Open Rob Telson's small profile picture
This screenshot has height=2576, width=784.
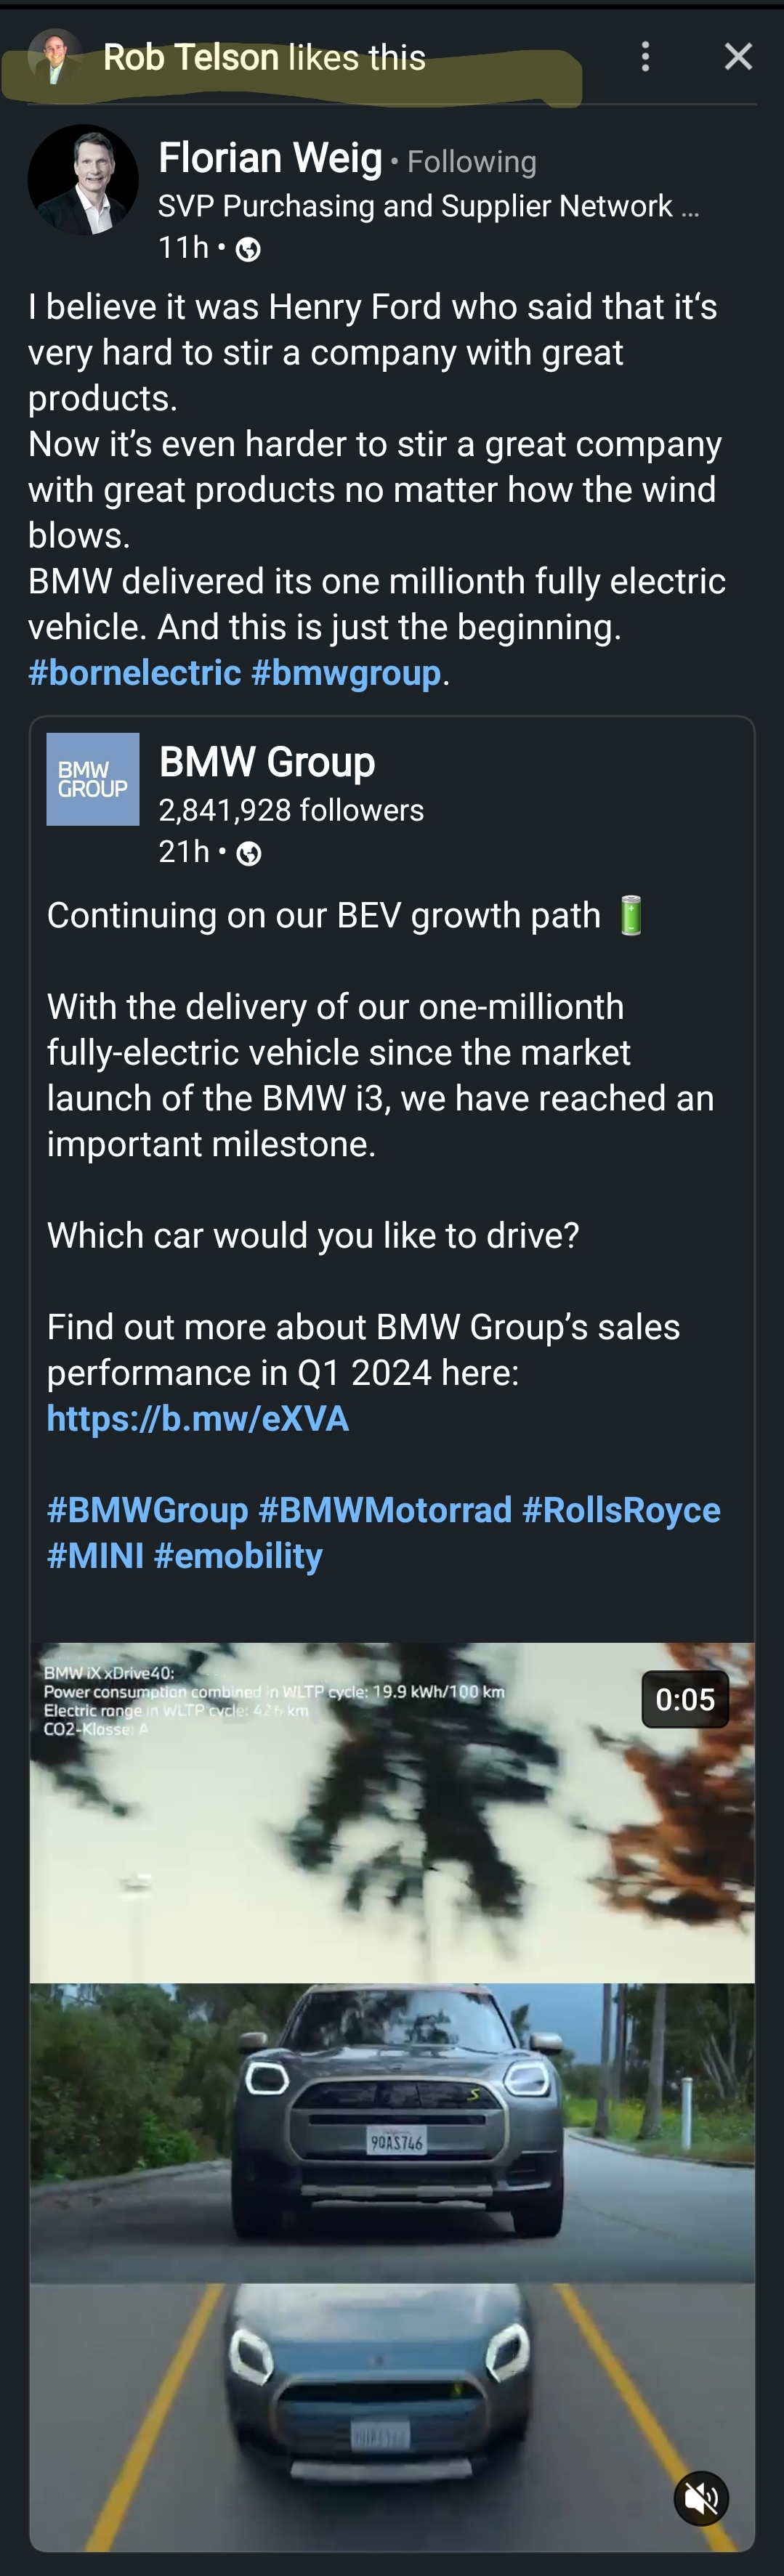[x=54, y=56]
